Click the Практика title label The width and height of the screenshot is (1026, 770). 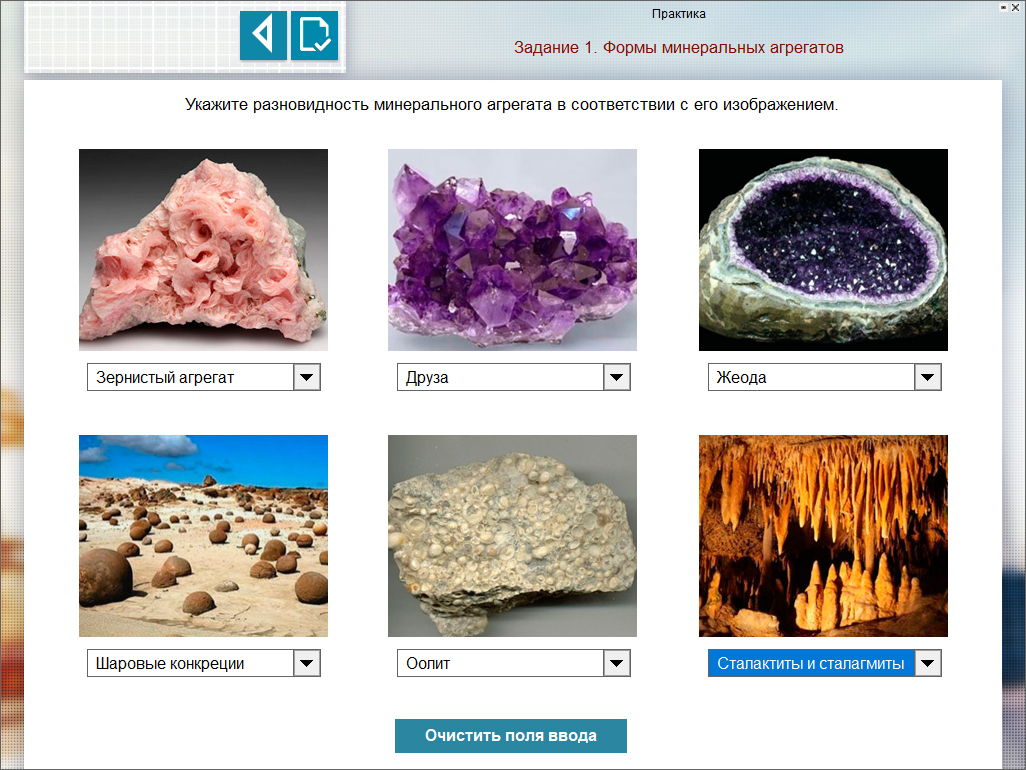[x=679, y=14]
